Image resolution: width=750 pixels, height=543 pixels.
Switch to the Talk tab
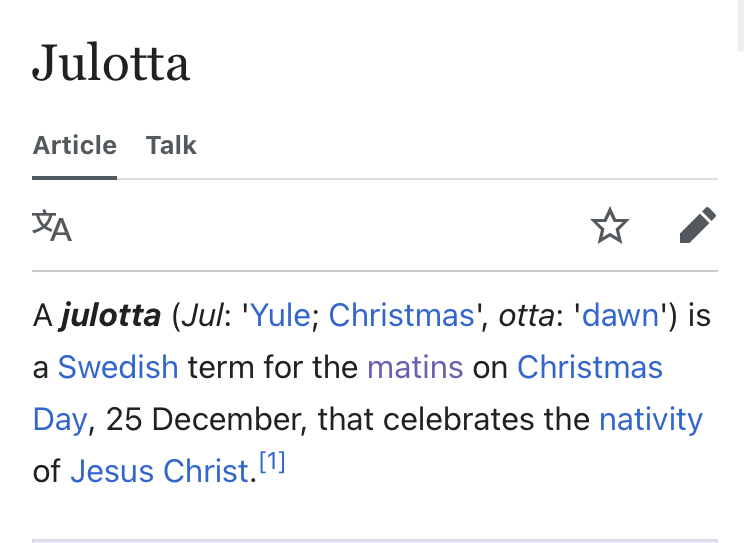(x=171, y=146)
